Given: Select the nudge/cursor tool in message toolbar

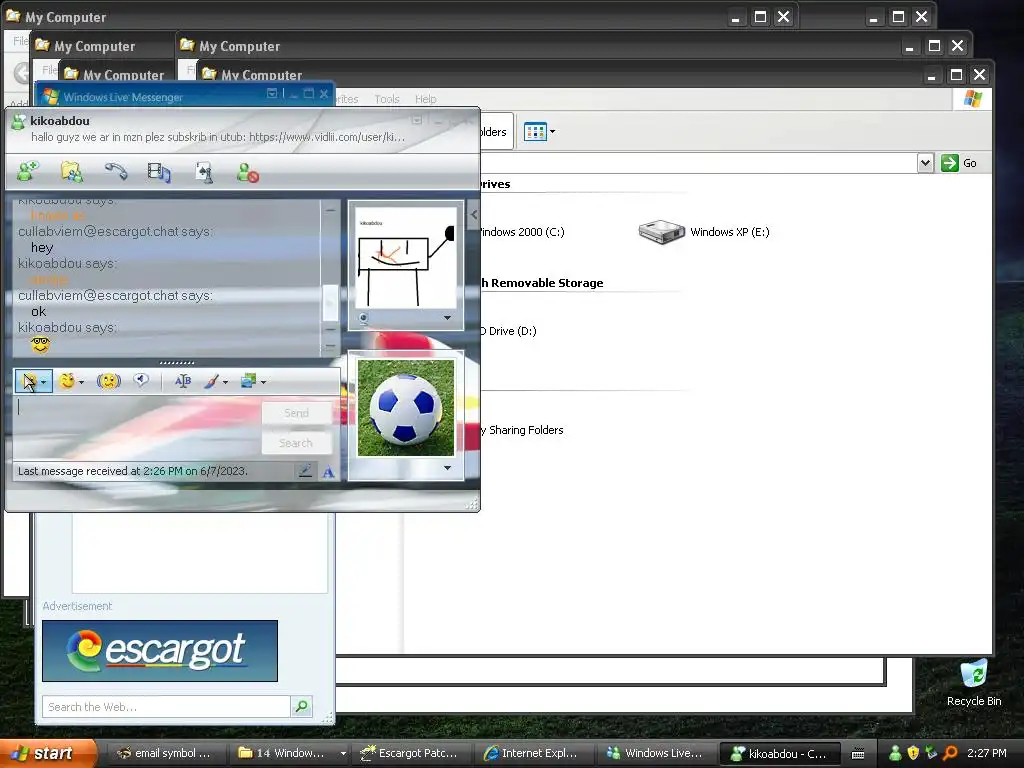Looking at the screenshot, I should coord(29,381).
